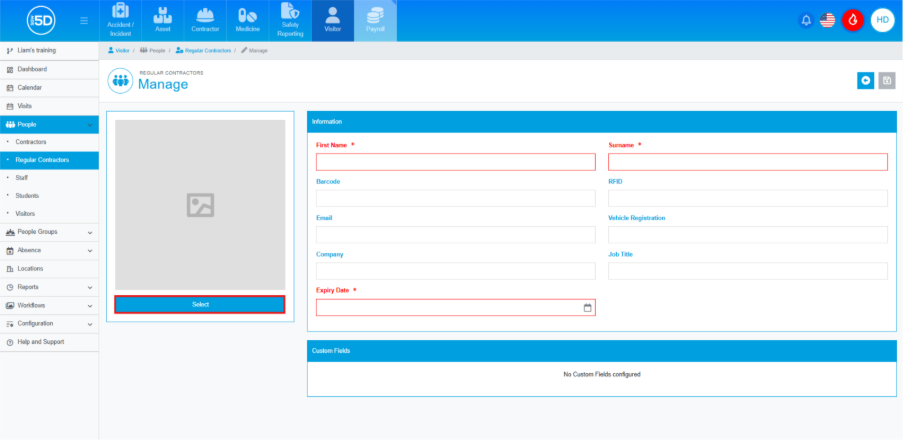
Task: Click the red droplet icon
Action: pyautogui.click(x=853, y=20)
